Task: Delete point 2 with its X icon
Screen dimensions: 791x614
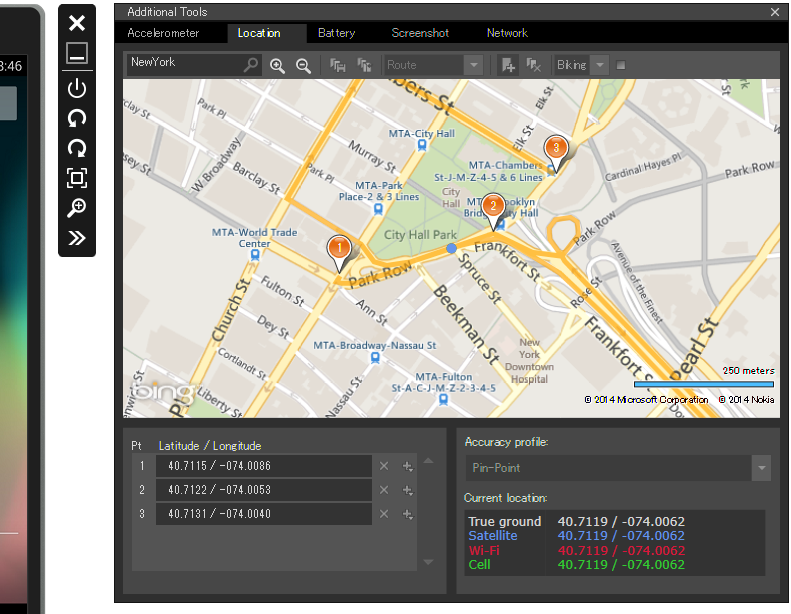Action: 384,490
